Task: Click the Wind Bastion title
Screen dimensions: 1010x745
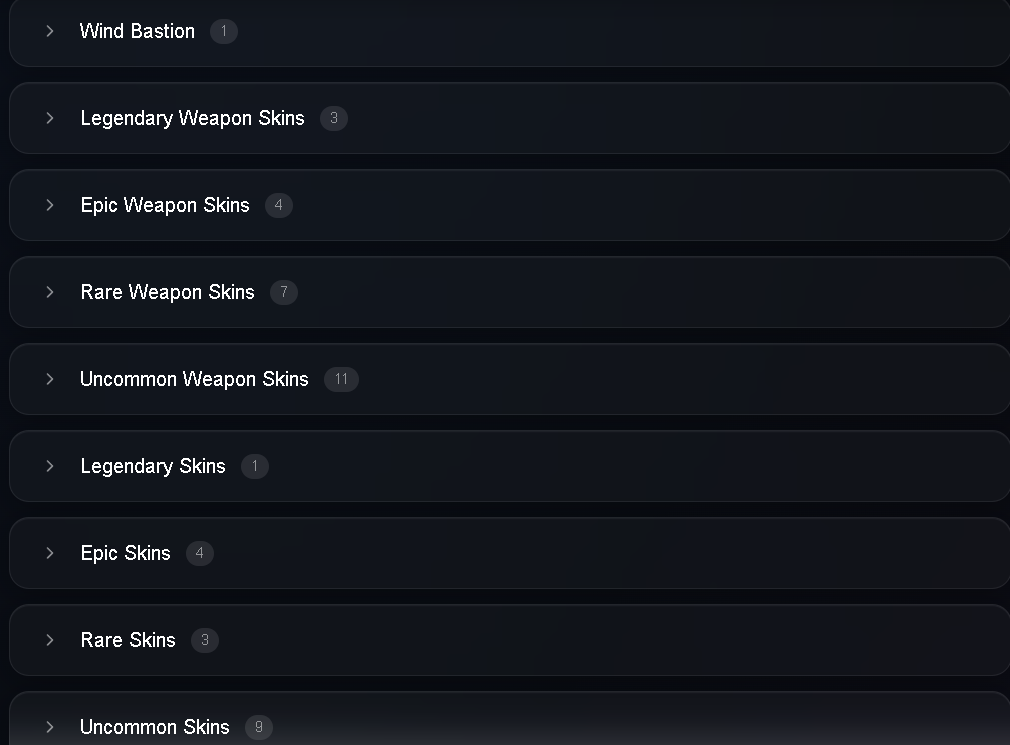Action: click(x=137, y=31)
